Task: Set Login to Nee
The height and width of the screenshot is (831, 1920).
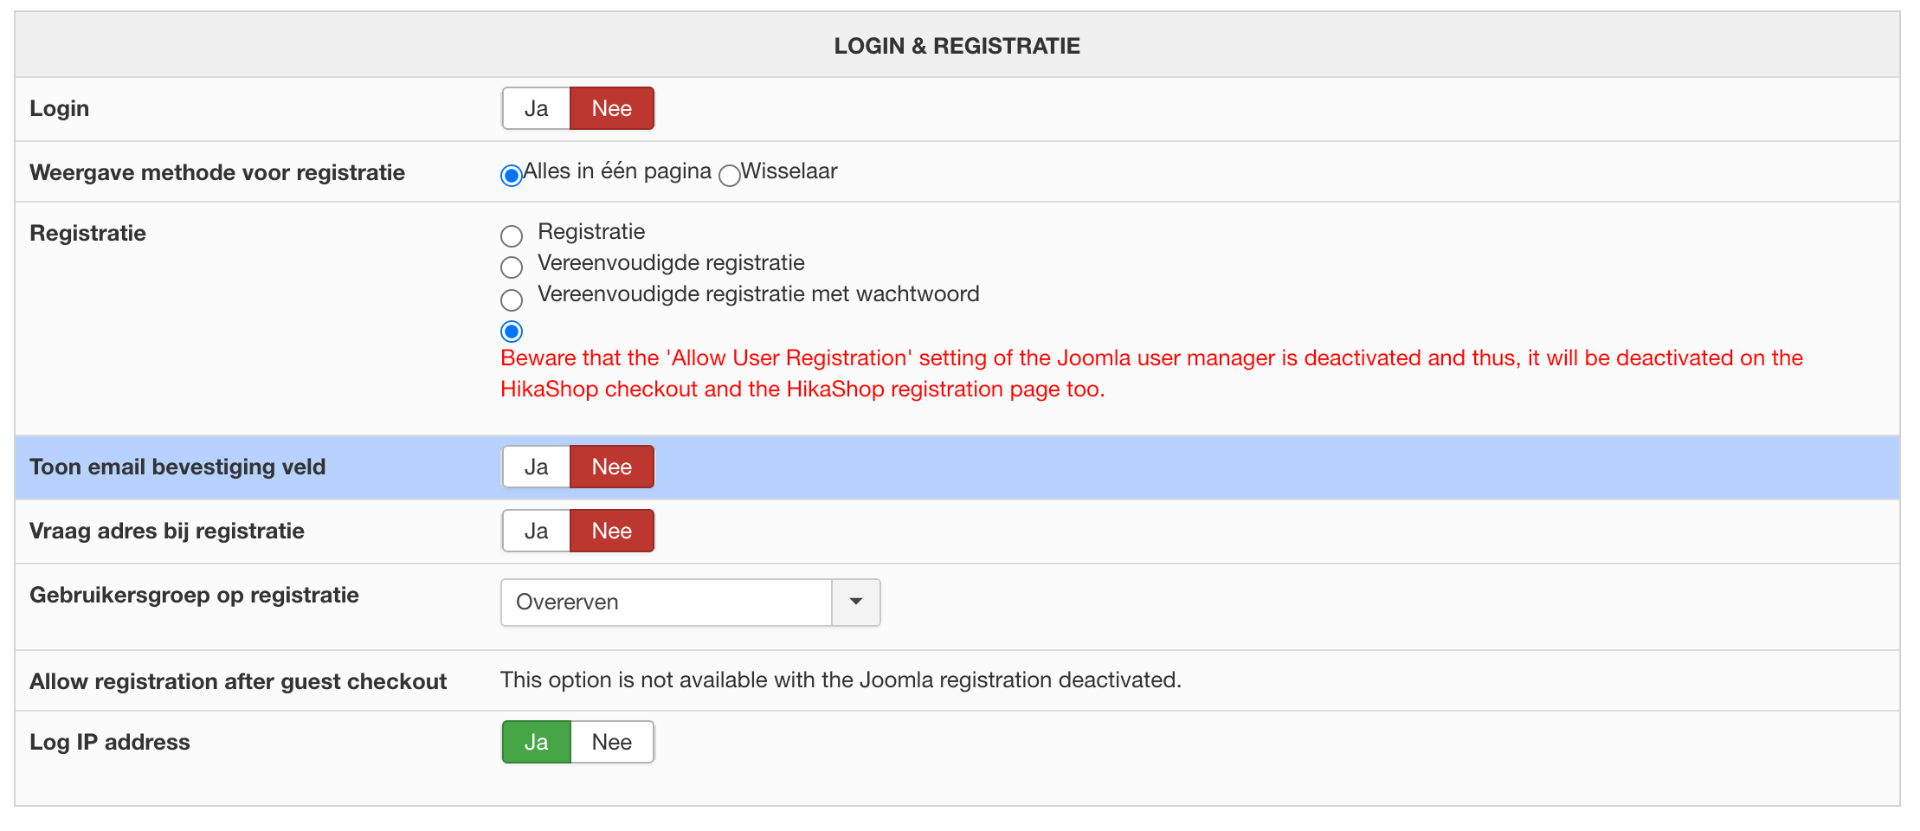Action: [611, 109]
